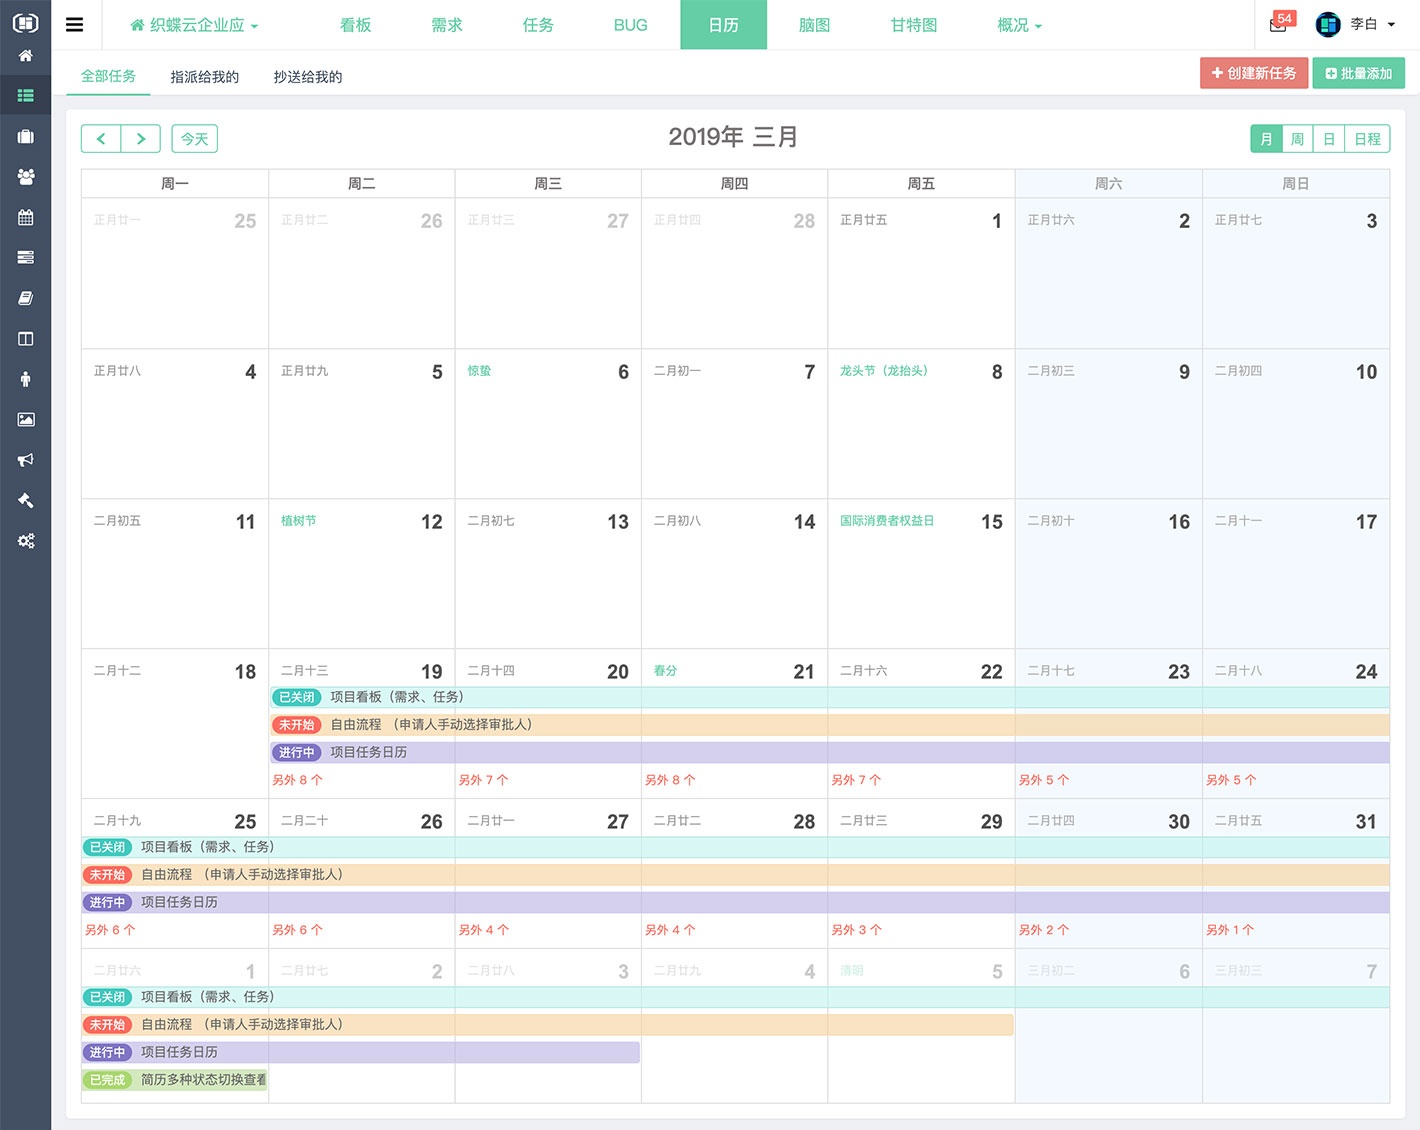Screen dimensions: 1420x1130
Task: Switch to the 需求 tab
Action: tap(447, 25)
